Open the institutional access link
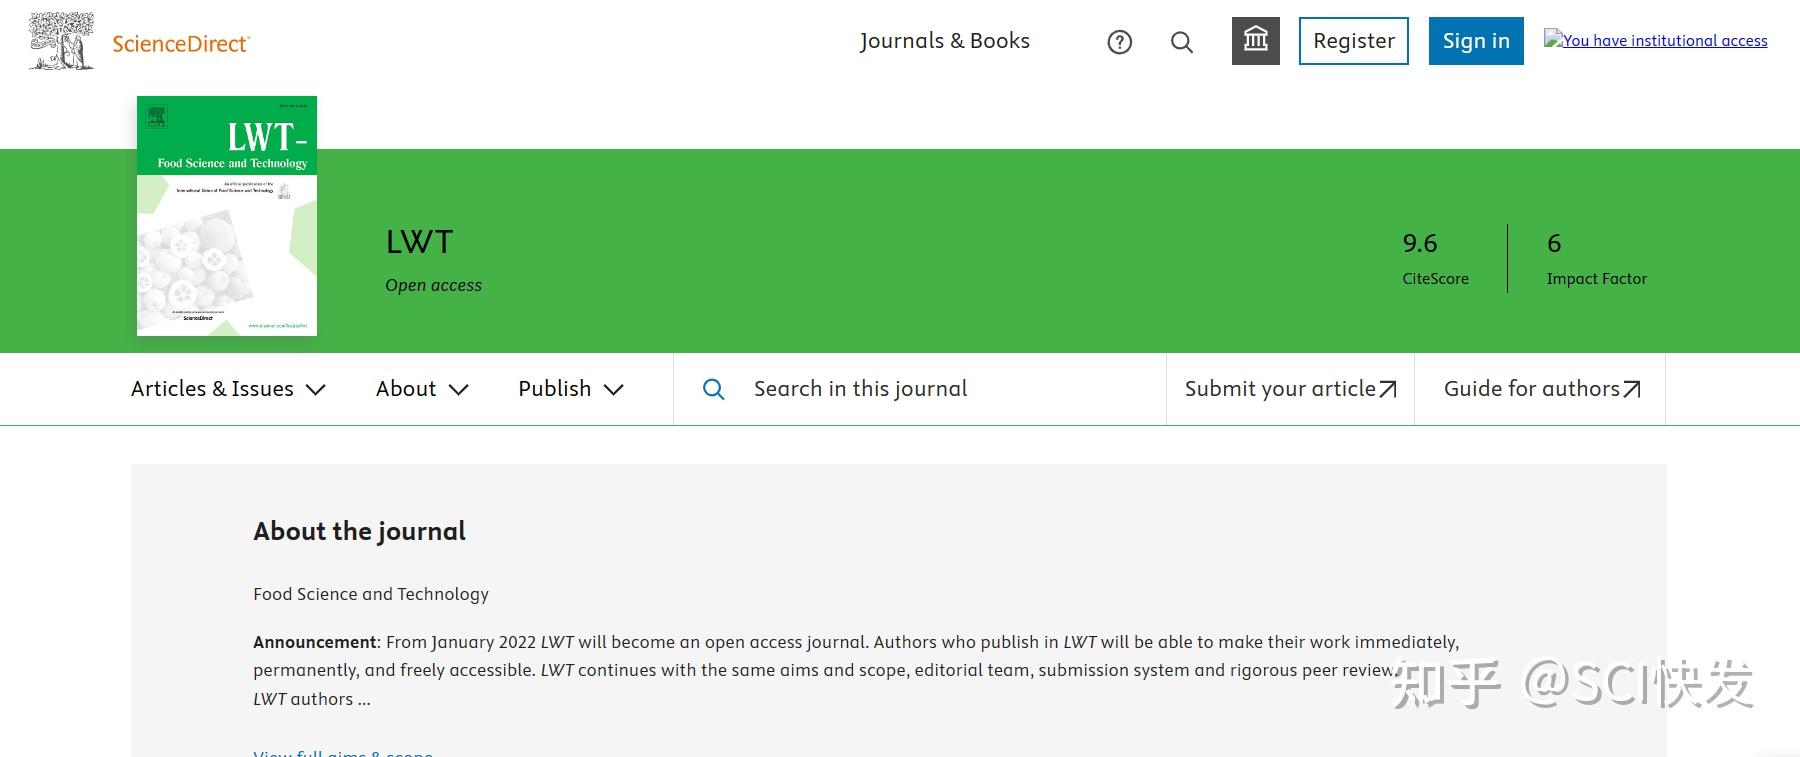The image size is (1800, 757). (x=1656, y=40)
